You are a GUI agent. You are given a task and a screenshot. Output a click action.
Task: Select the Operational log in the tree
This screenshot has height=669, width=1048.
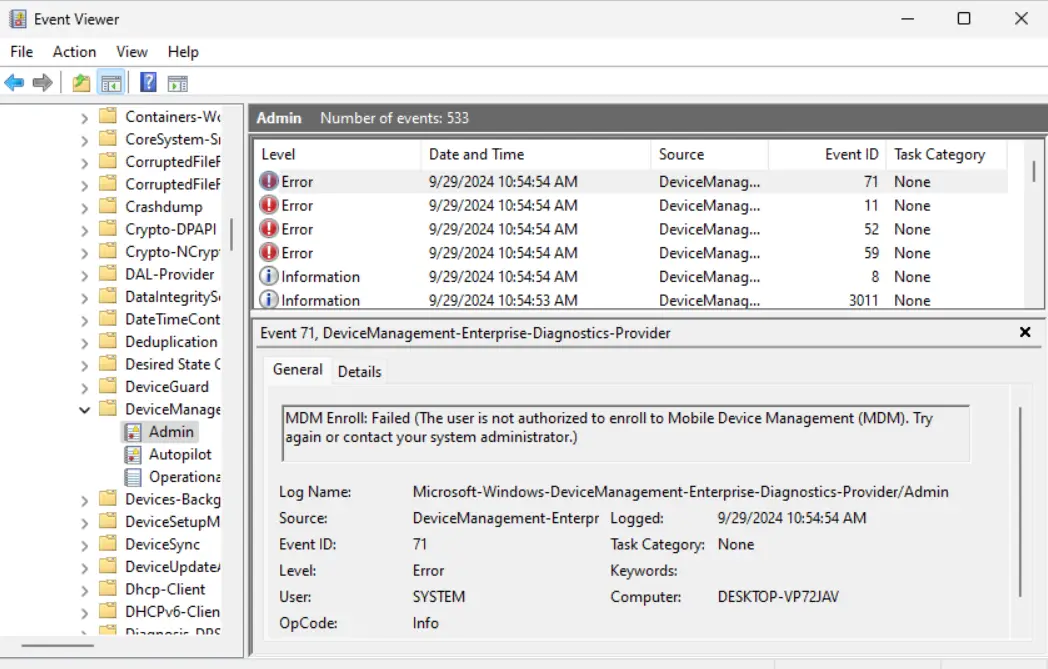click(184, 477)
